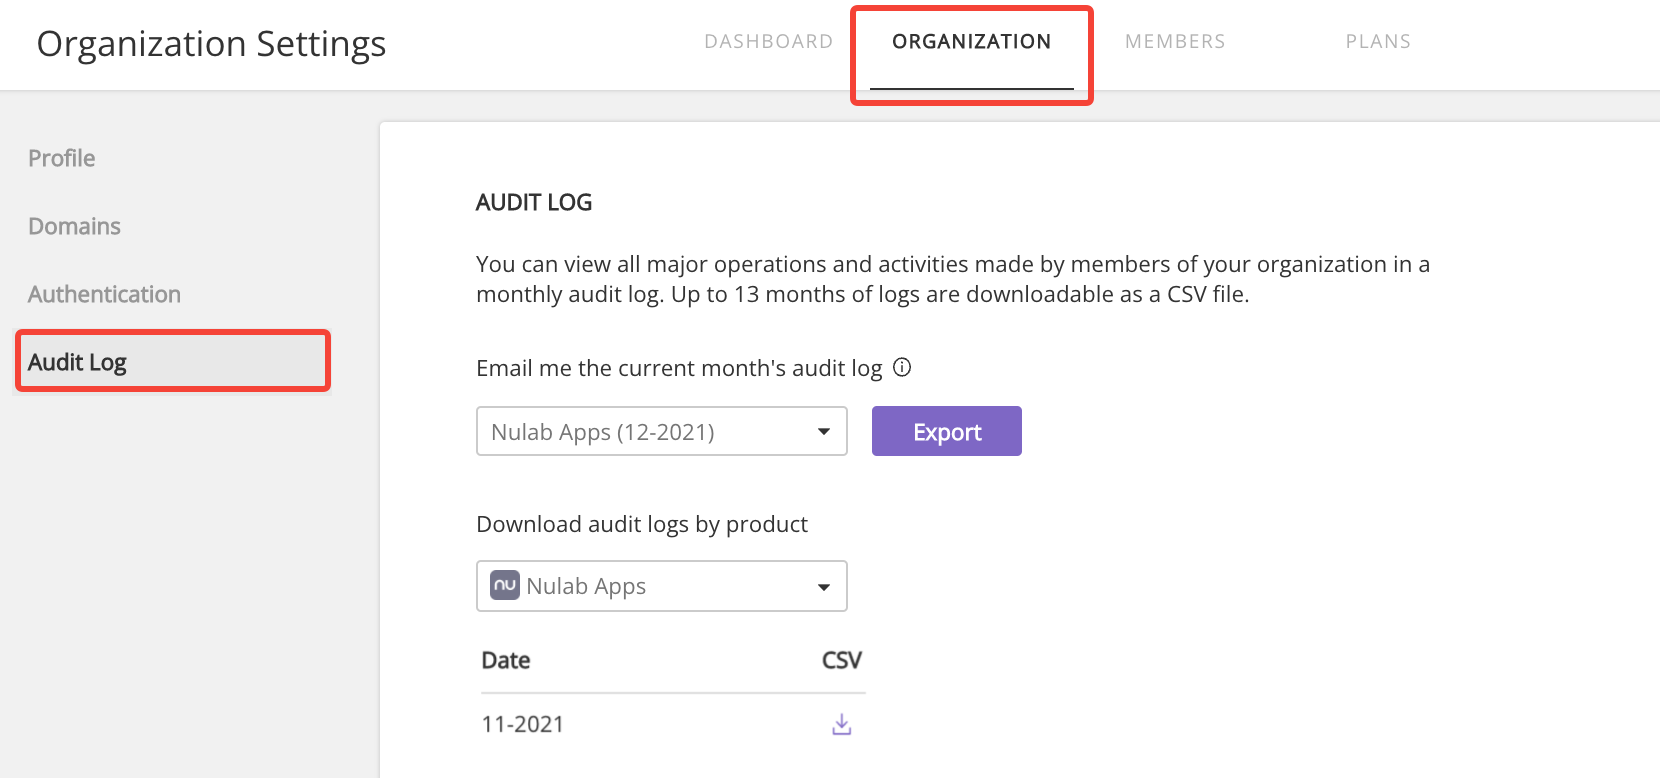Open the Dashboard tab

pos(768,41)
